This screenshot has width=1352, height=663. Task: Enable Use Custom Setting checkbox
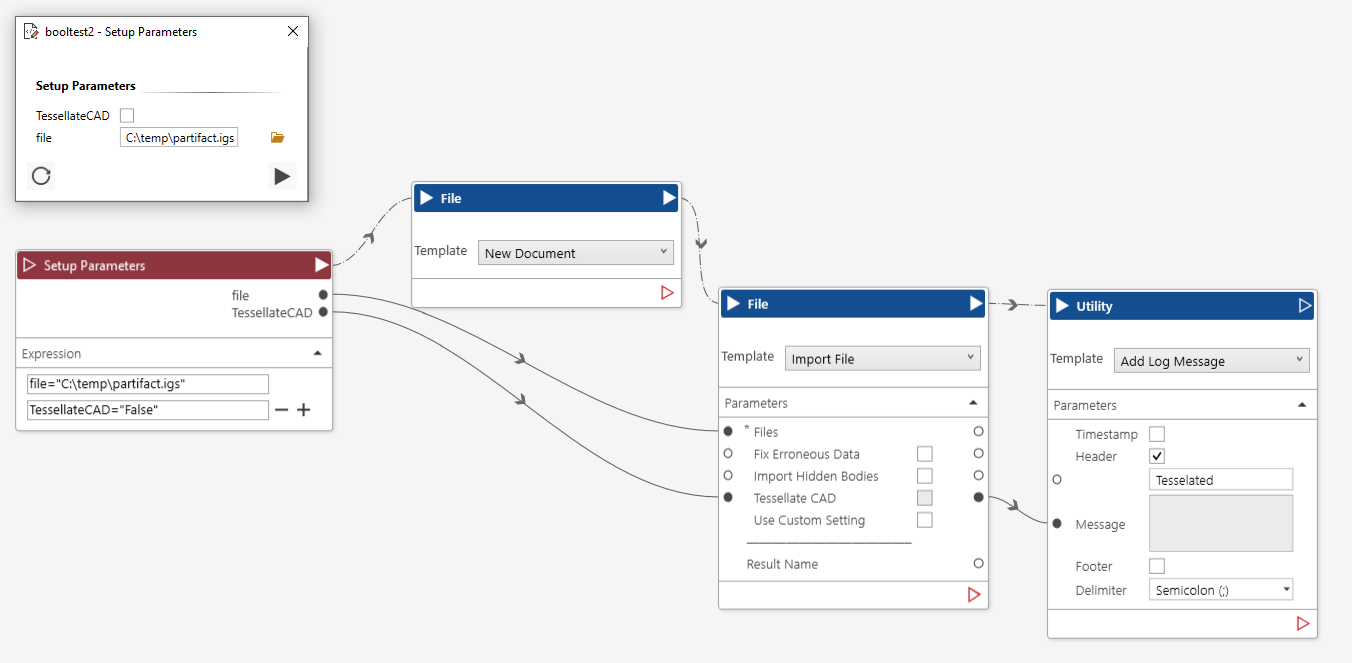(925, 520)
